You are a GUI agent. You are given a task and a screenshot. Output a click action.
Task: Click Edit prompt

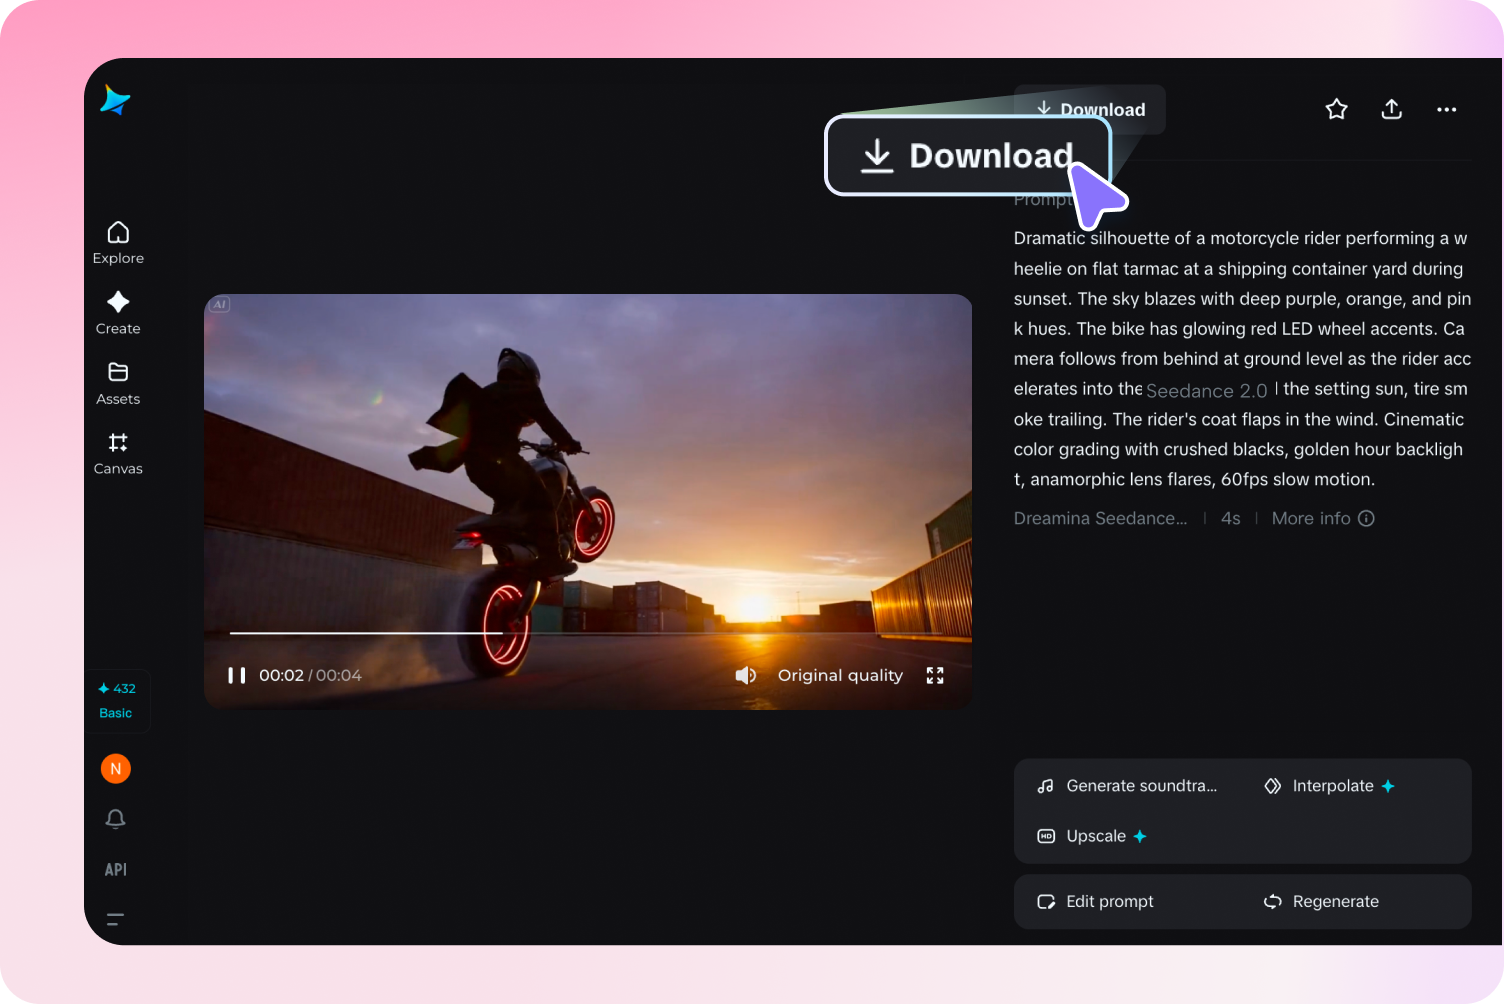(1095, 902)
